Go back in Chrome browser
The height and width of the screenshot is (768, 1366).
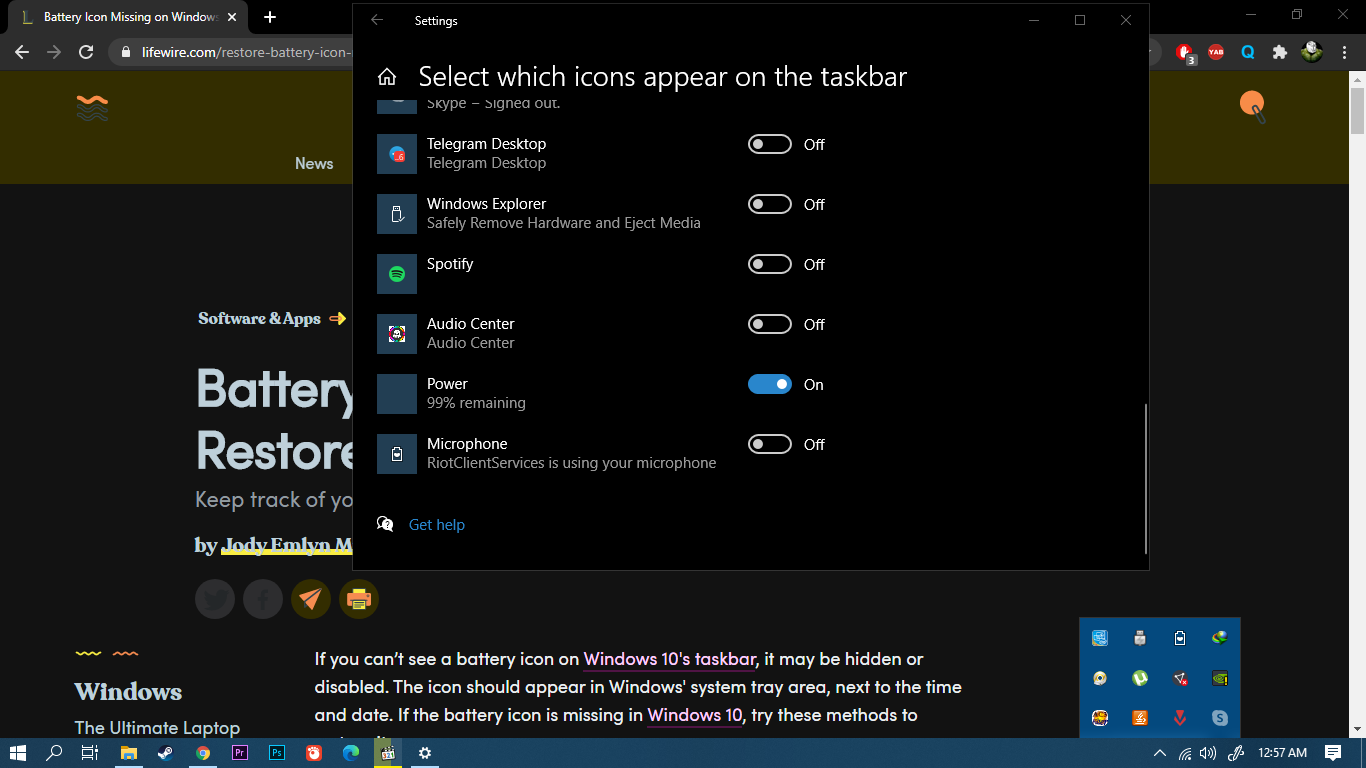(x=22, y=52)
